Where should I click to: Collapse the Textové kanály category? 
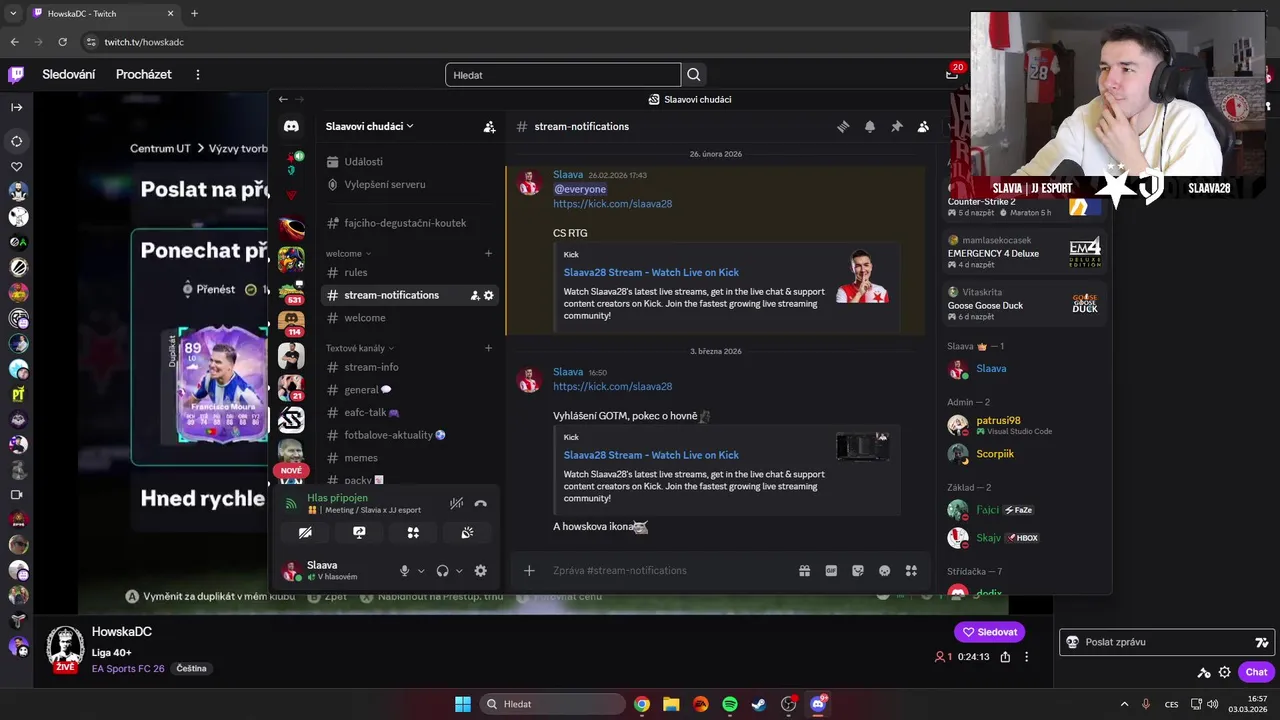tap(360, 348)
